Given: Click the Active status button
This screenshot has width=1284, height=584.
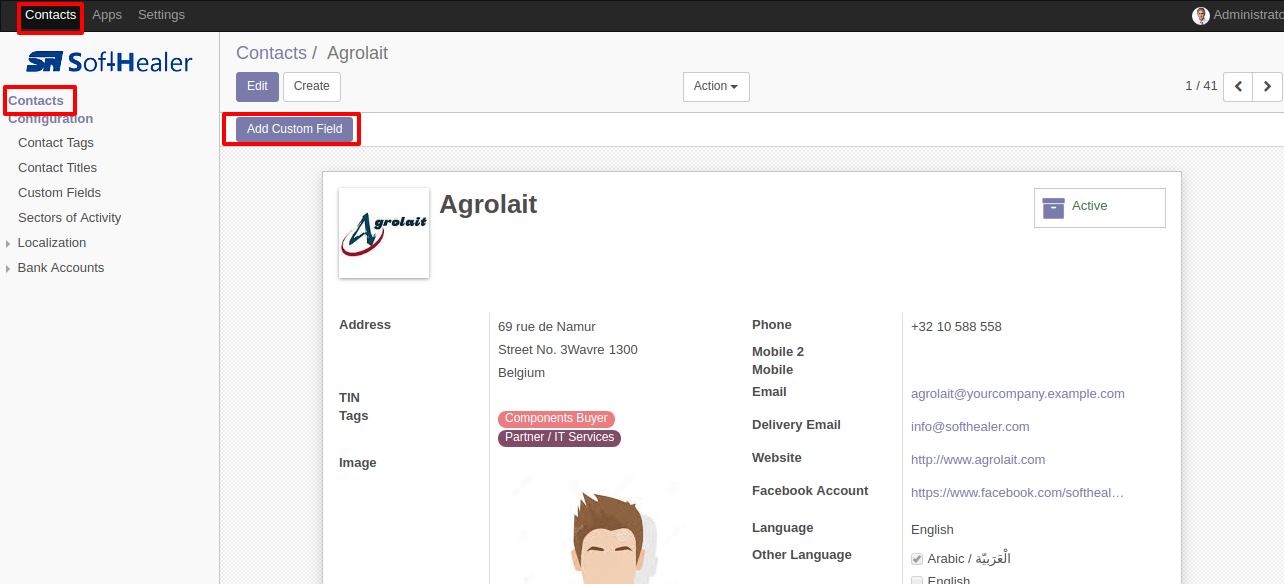Looking at the screenshot, I should [1100, 208].
